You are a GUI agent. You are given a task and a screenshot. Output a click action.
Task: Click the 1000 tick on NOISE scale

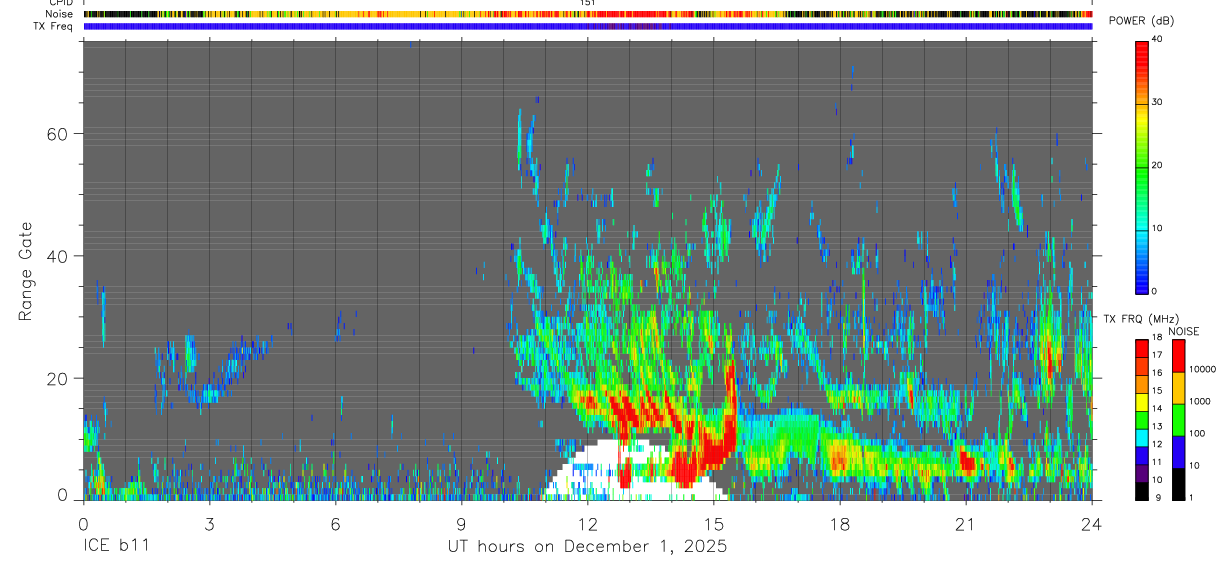pos(1200,402)
